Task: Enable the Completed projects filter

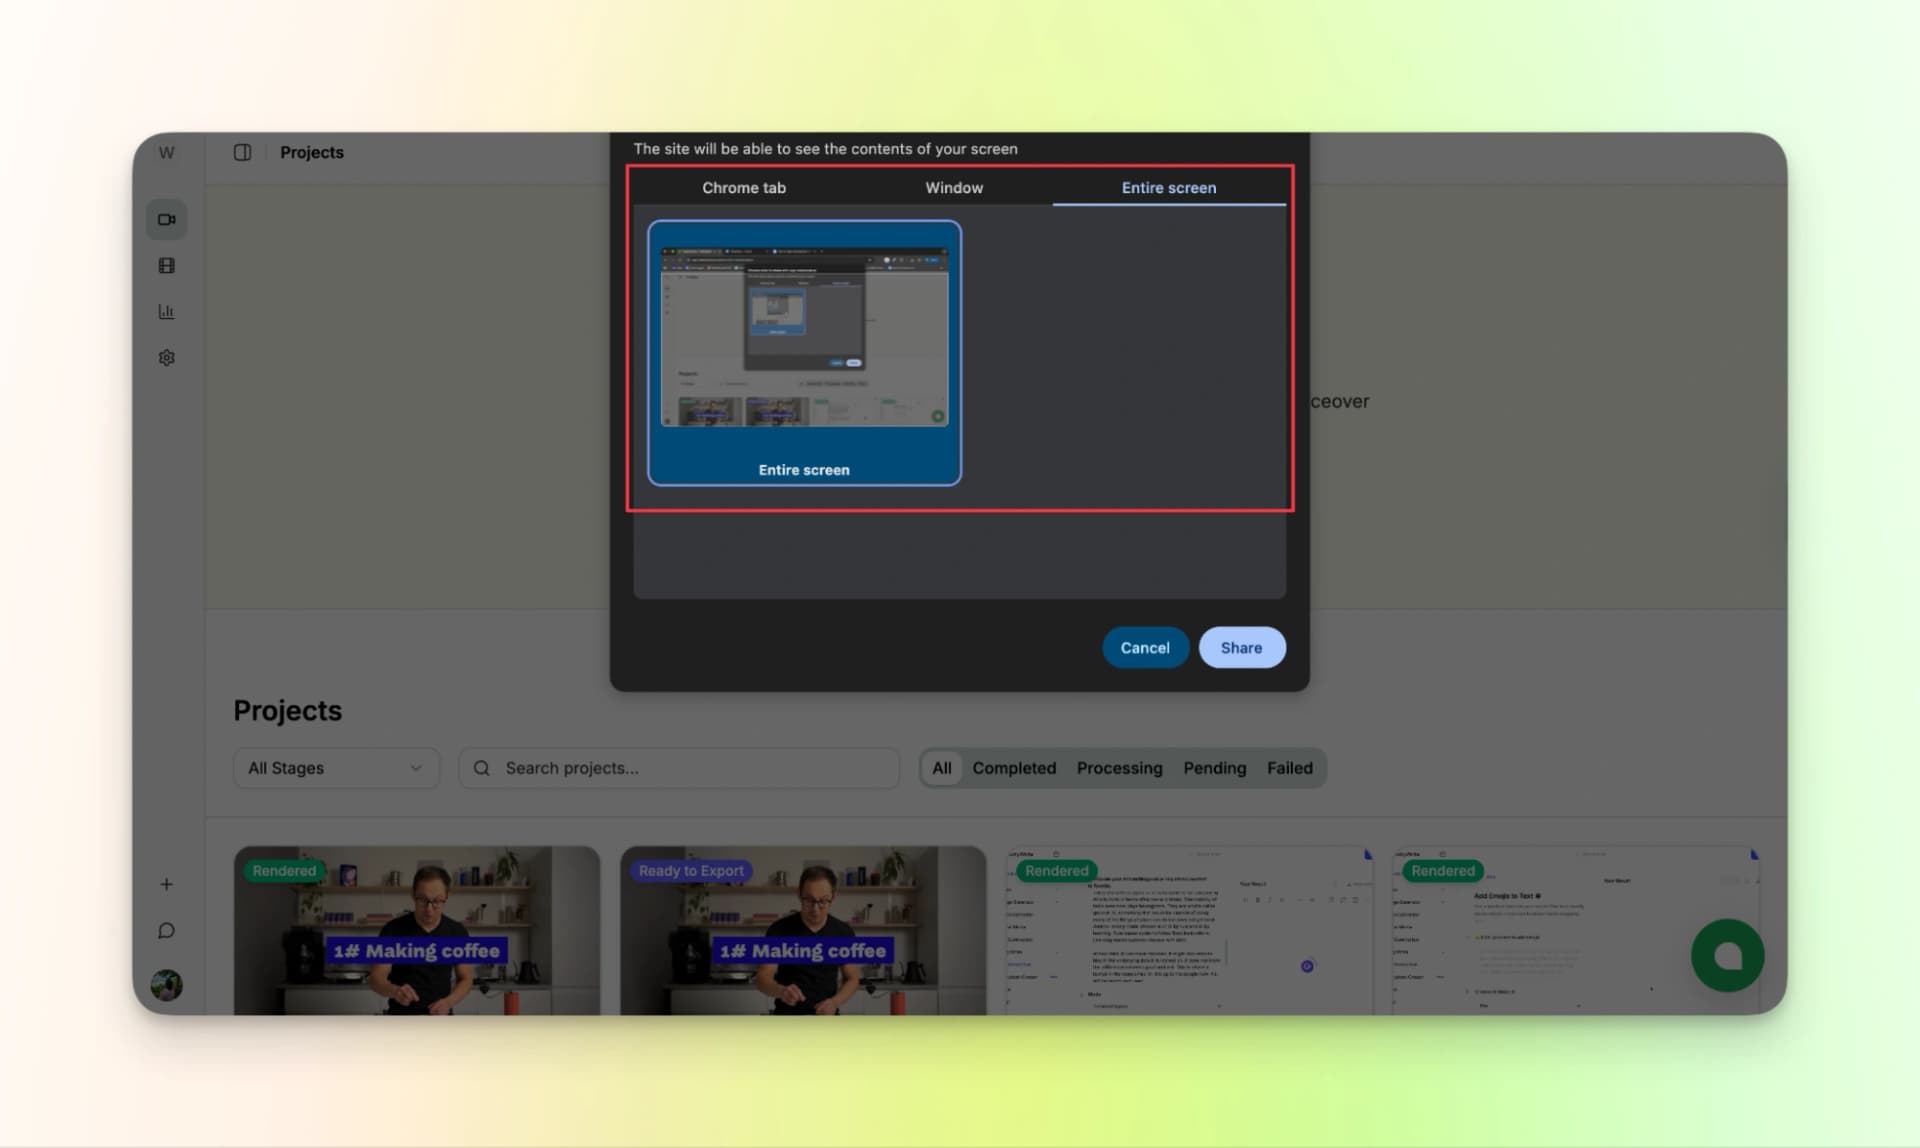Action: 1014,768
